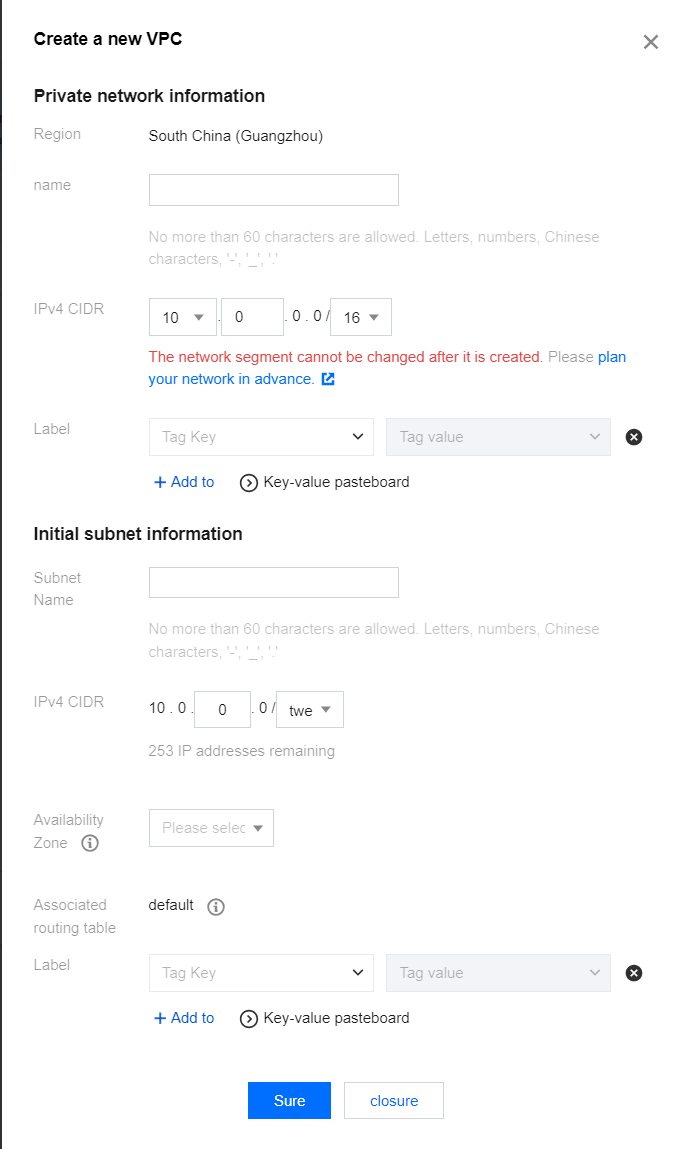Open the VPC Tag value dropdown
This screenshot has width=690, height=1149.
498,437
